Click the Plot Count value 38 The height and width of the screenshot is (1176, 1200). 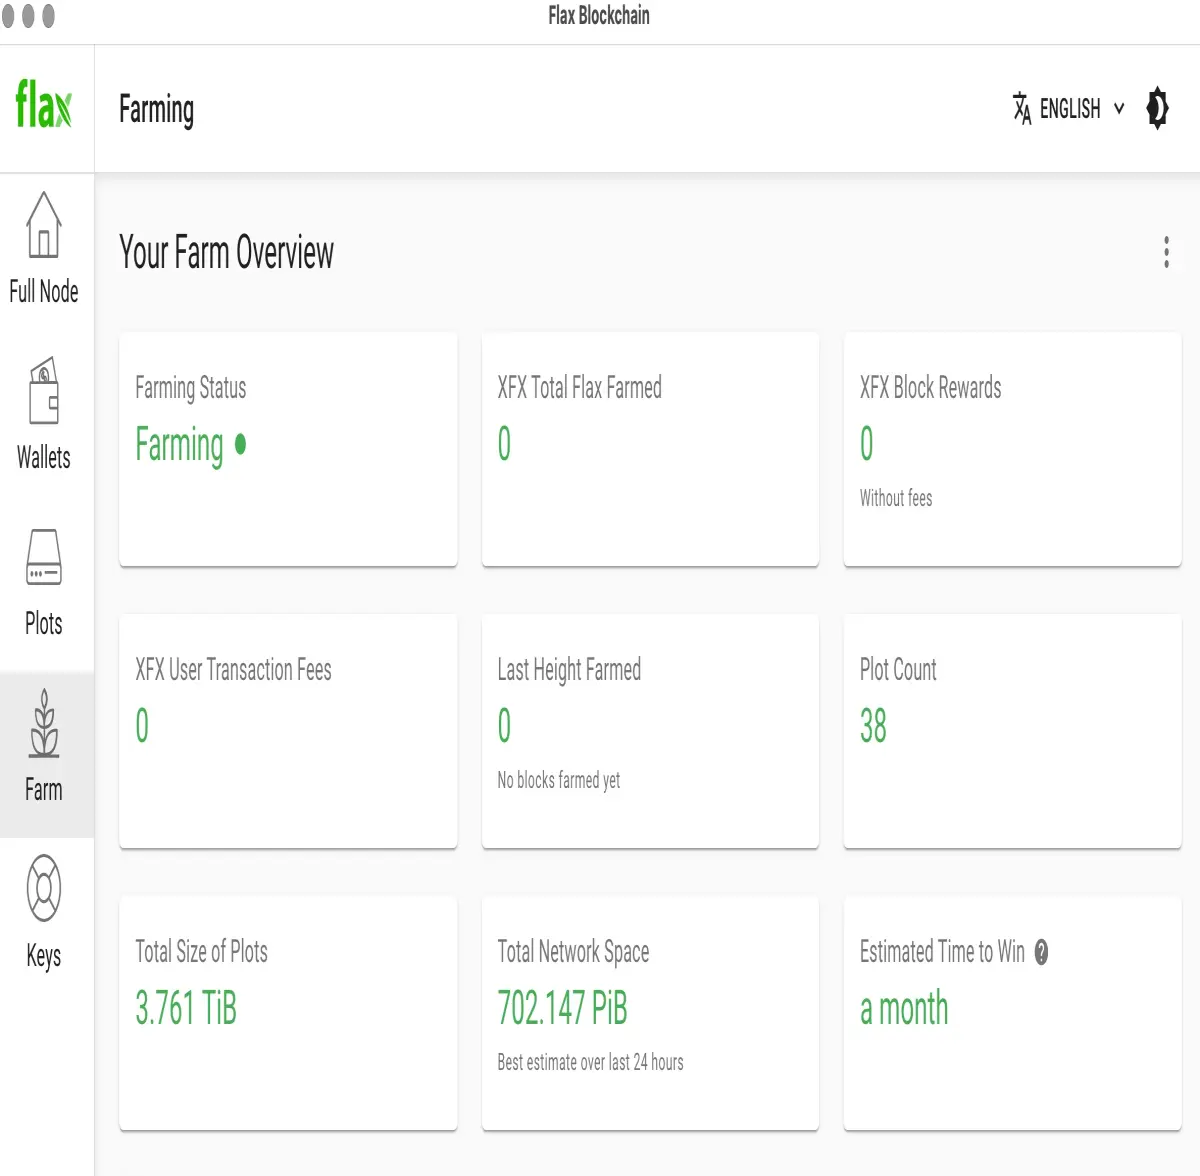tap(873, 726)
